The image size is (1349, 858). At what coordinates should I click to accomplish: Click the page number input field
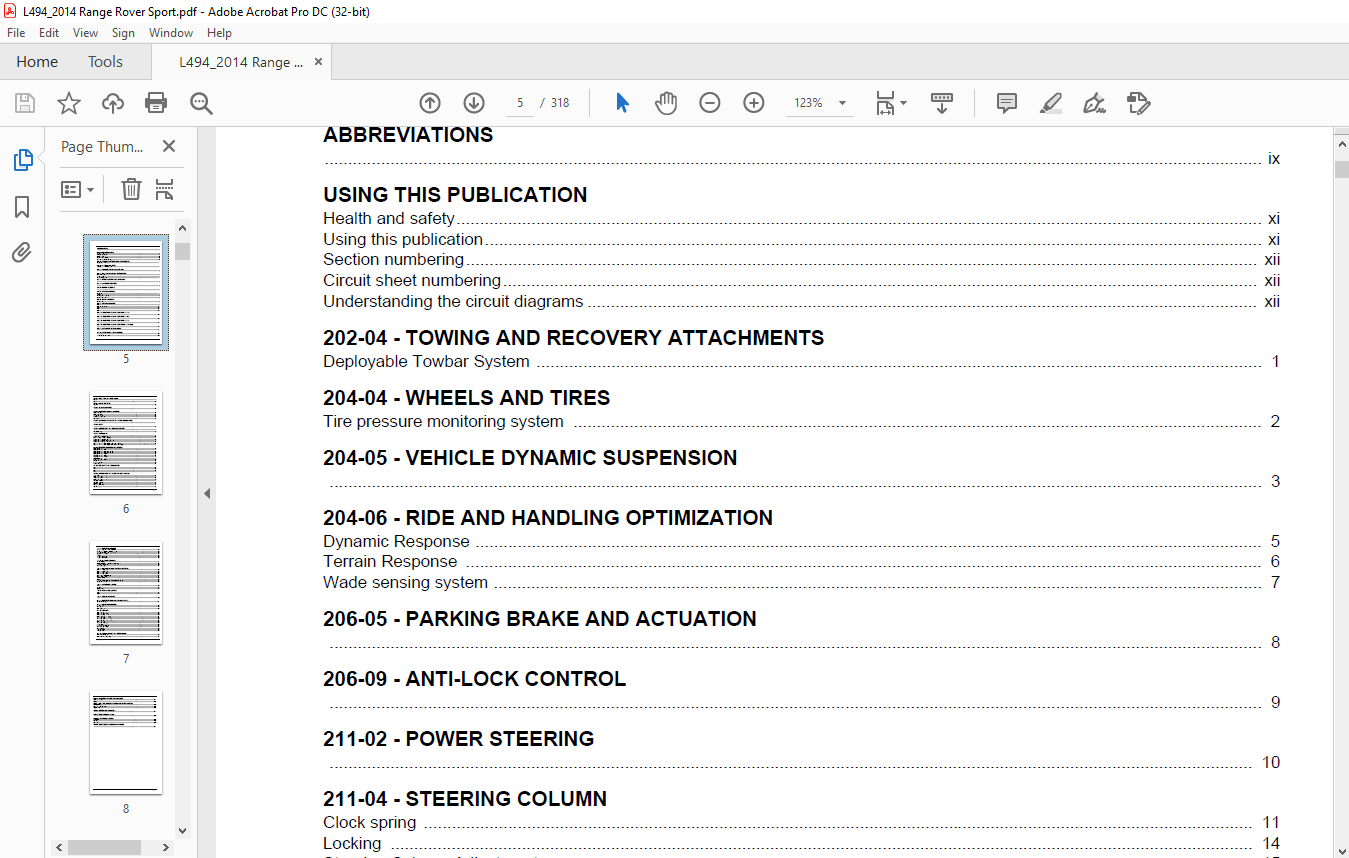[x=520, y=103]
